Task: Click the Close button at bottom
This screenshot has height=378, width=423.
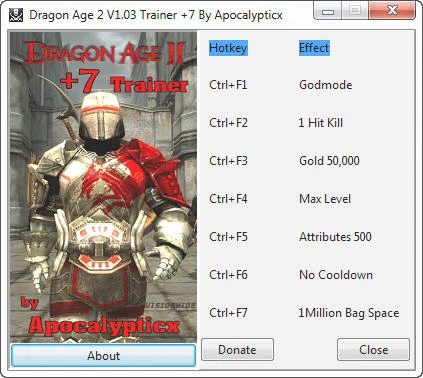Action: pyautogui.click(x=373, y=350)
